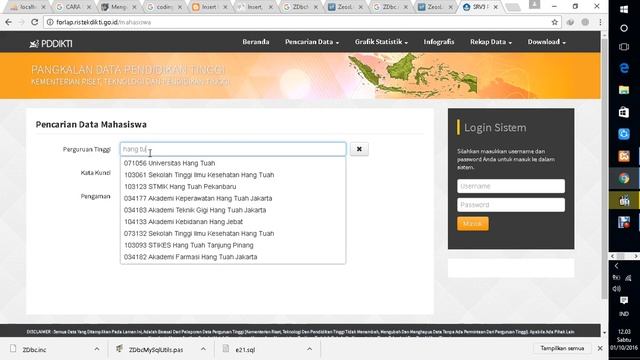This screenshot has width=640, height=360.
Task: Select 073132 Sekolah Tinggi Ilmu Kesehatan Hang Tuah
Action: [x=233, y=233]
